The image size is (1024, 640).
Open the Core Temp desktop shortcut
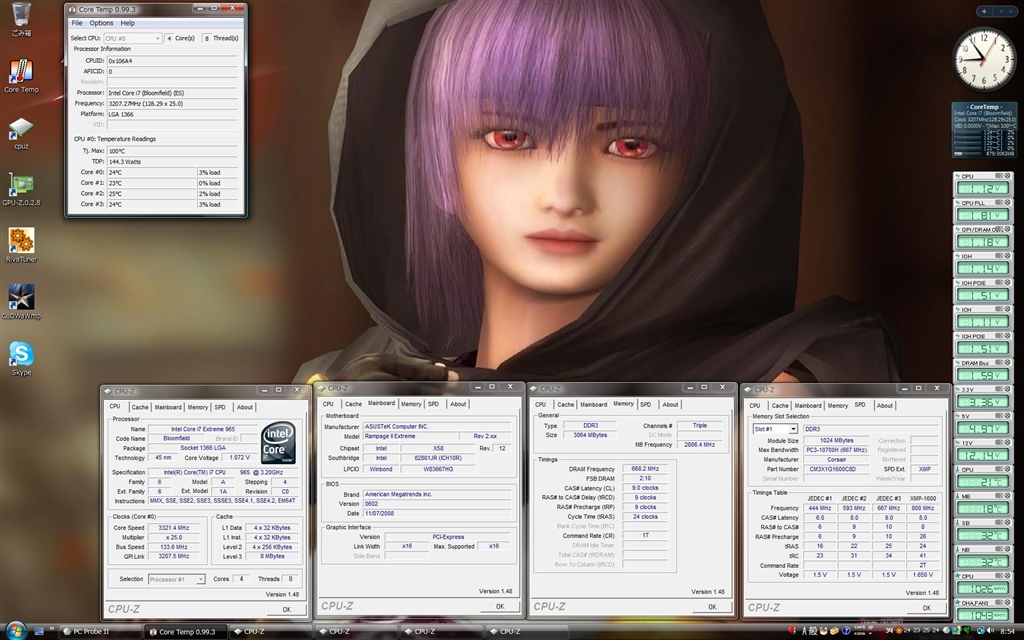coord(20,72)
